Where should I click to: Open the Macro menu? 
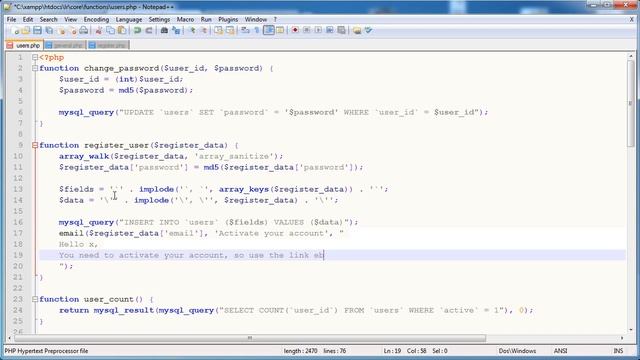point(185,19)
